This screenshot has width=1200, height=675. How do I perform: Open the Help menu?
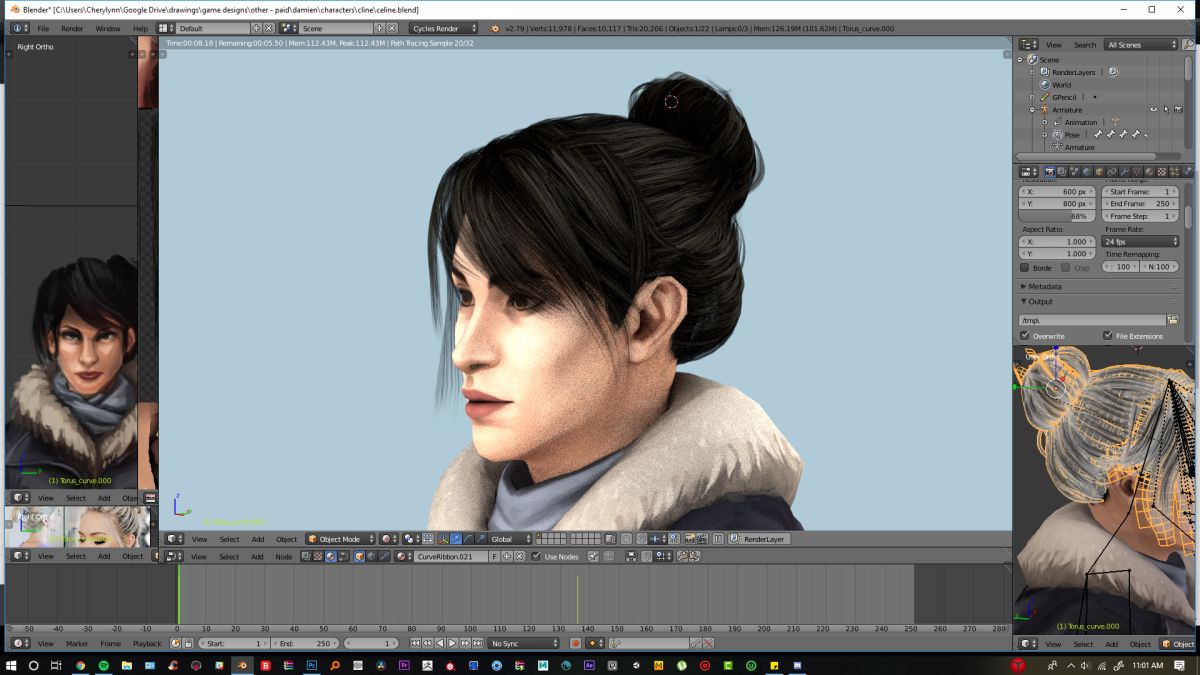tap(140, 28)
